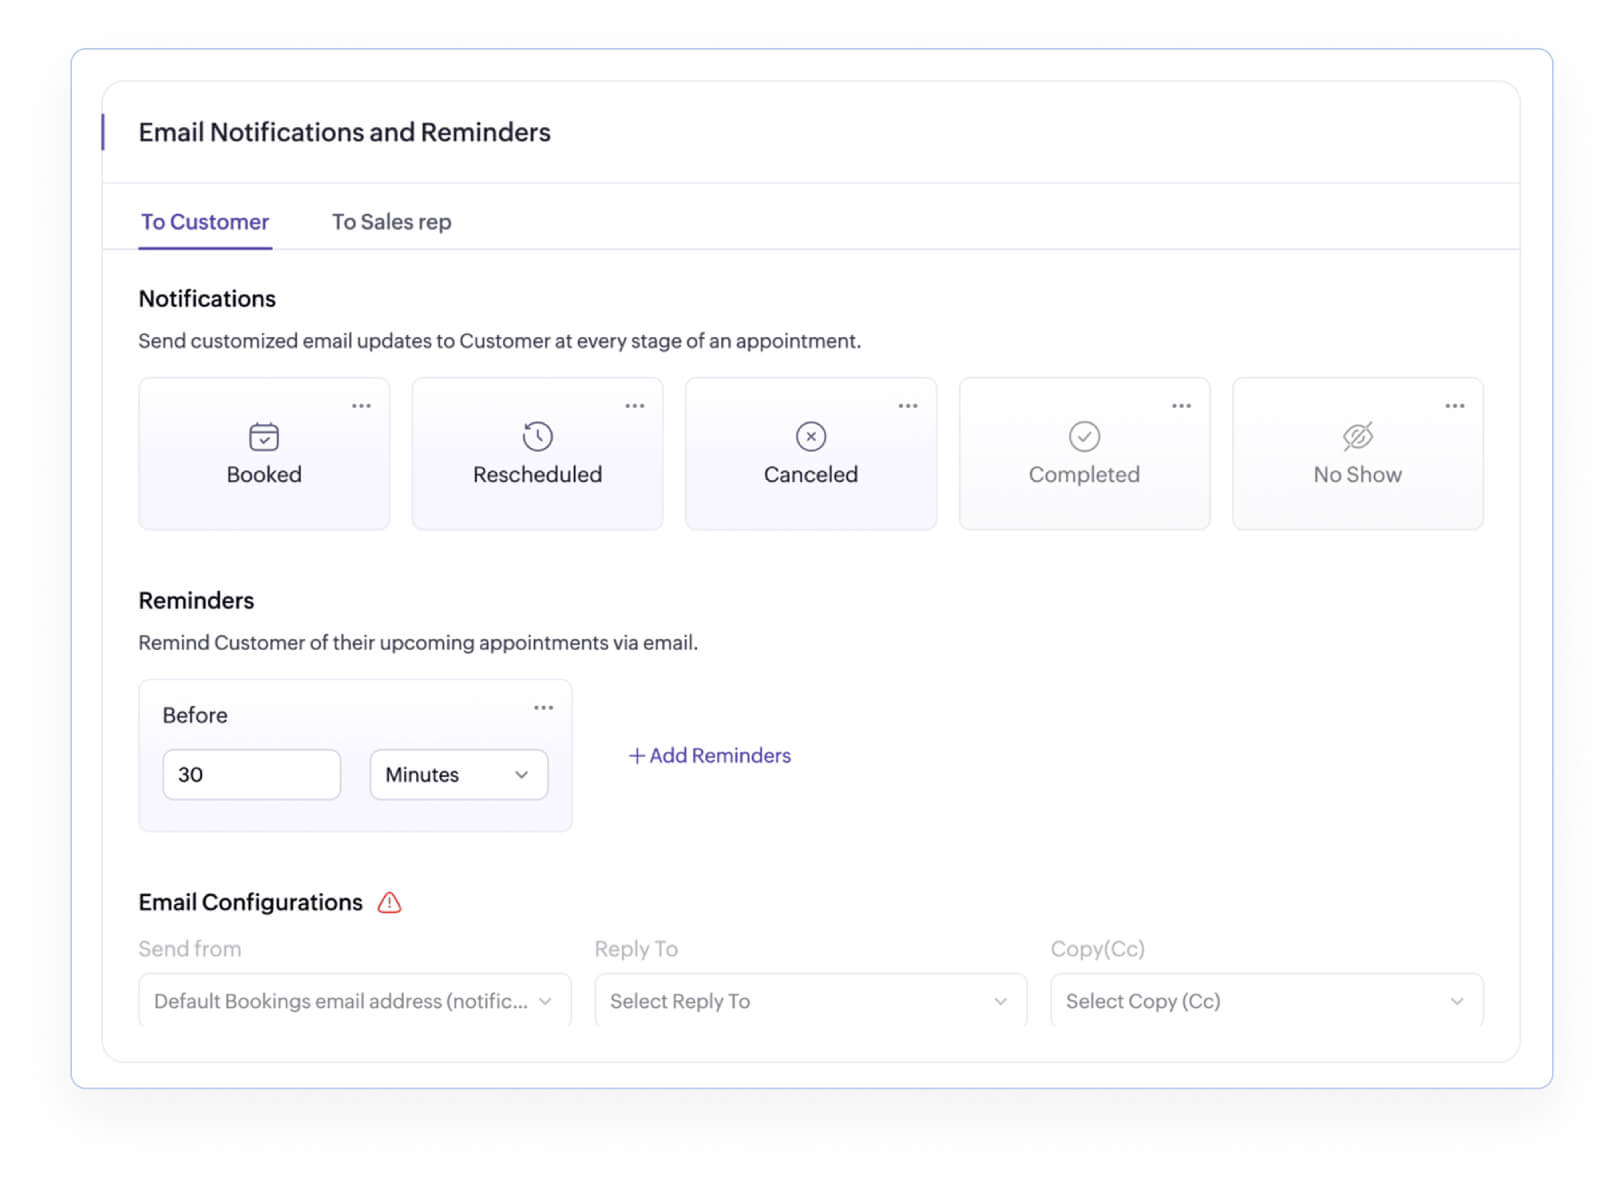Viewport: 1624px width, 1182px height.
Task: Click the Add Reminders link
Action: click(x=709, y=755)
